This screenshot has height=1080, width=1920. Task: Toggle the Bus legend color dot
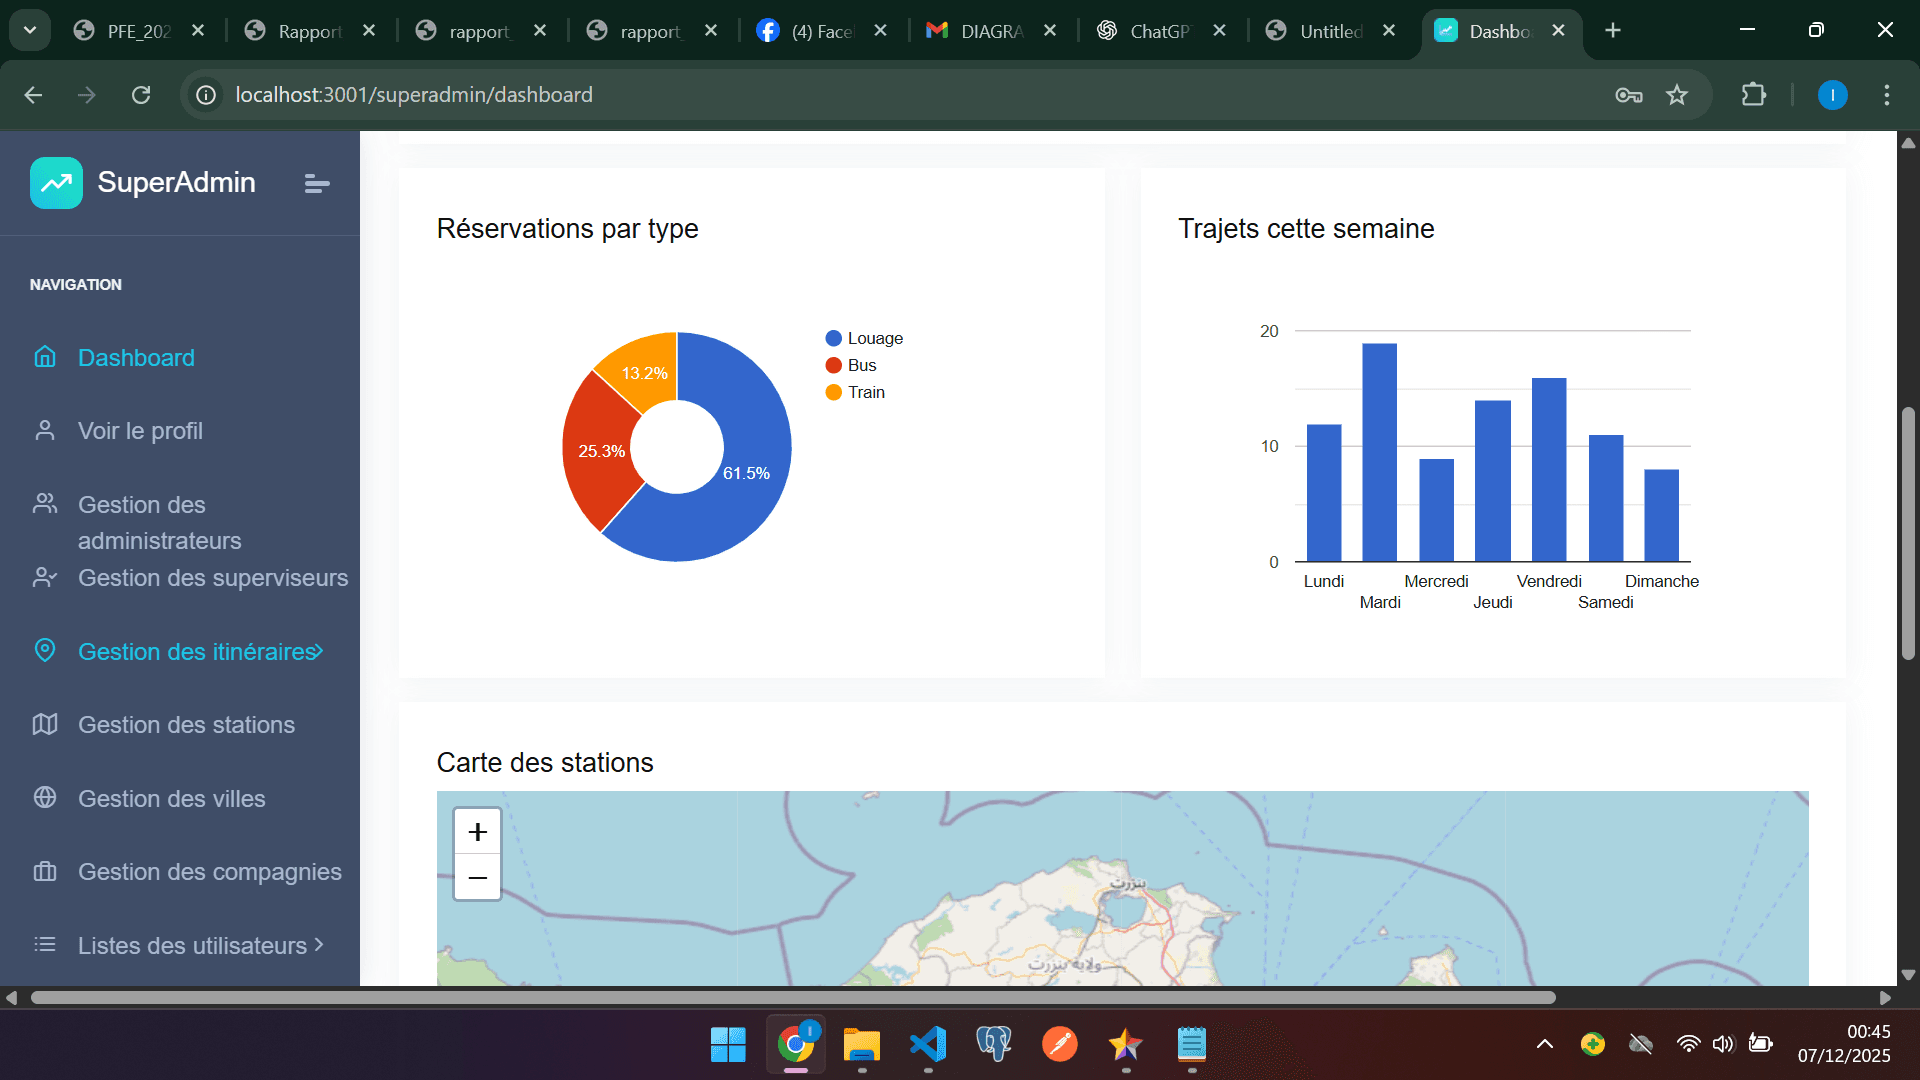(833, 365)
